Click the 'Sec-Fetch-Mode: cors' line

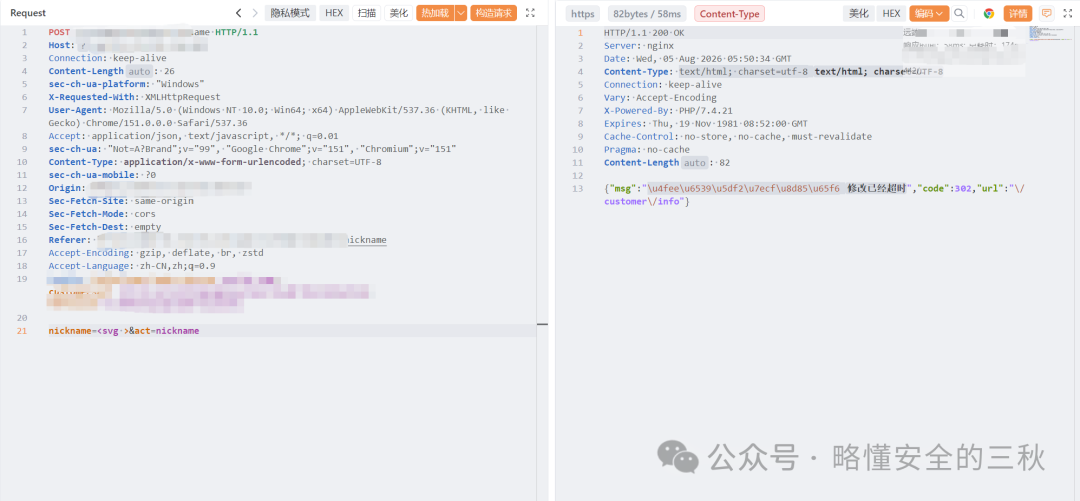(x=102, y=214)
